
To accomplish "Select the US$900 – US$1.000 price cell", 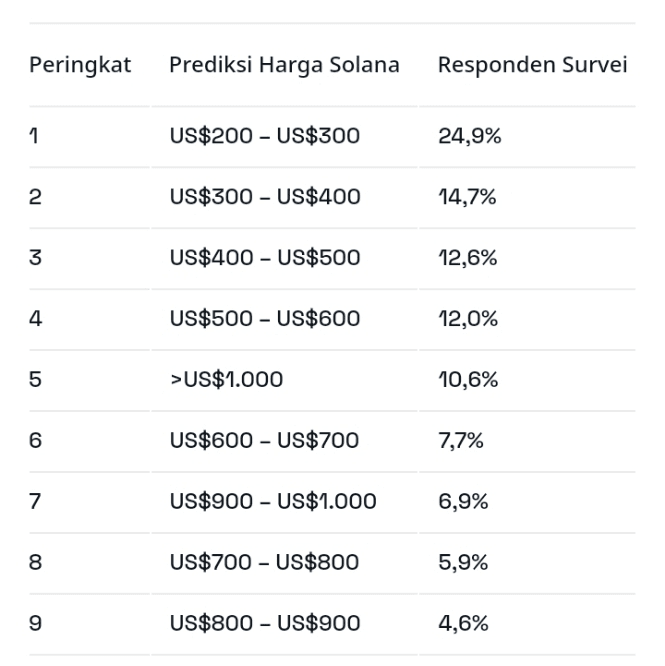I will pos(273,502).
